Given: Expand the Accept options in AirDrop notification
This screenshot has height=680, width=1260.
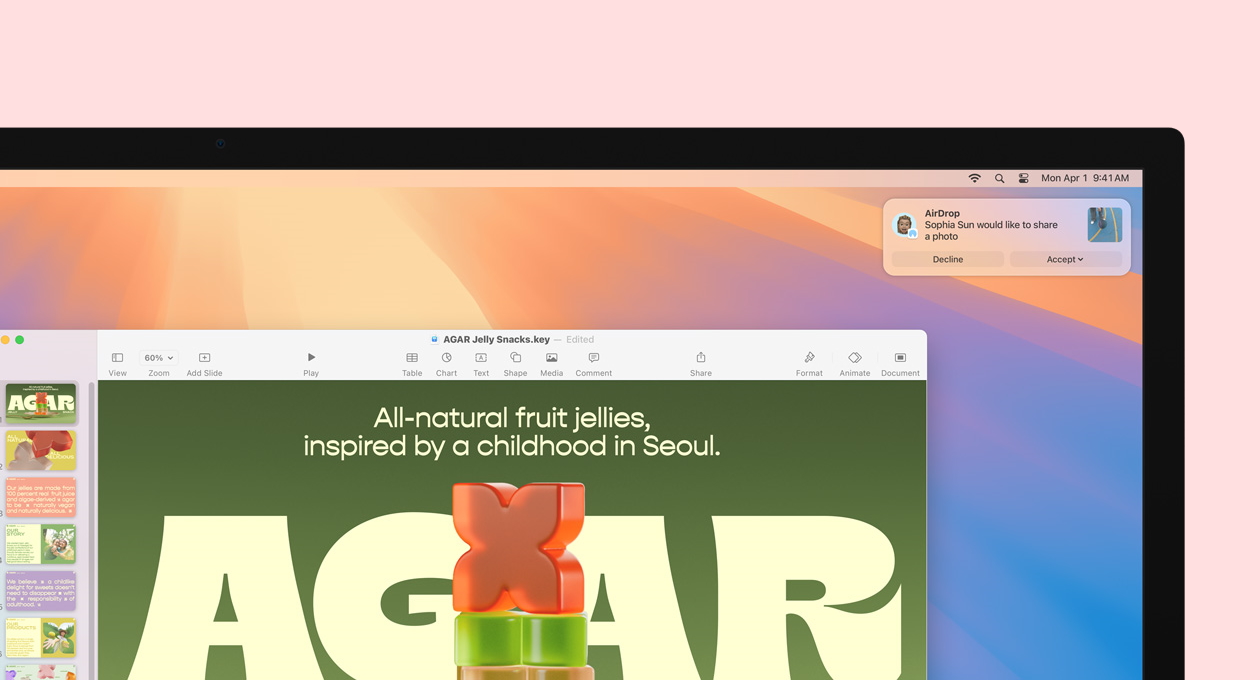Looking at the screenshot, I should tap(1065, 259).
